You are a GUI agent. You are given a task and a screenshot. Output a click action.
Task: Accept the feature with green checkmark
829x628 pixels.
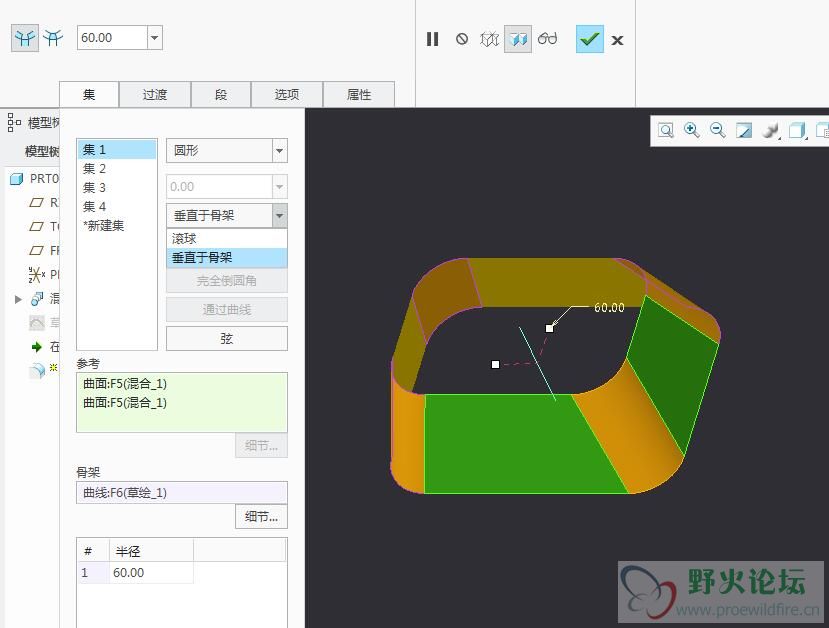589,39
